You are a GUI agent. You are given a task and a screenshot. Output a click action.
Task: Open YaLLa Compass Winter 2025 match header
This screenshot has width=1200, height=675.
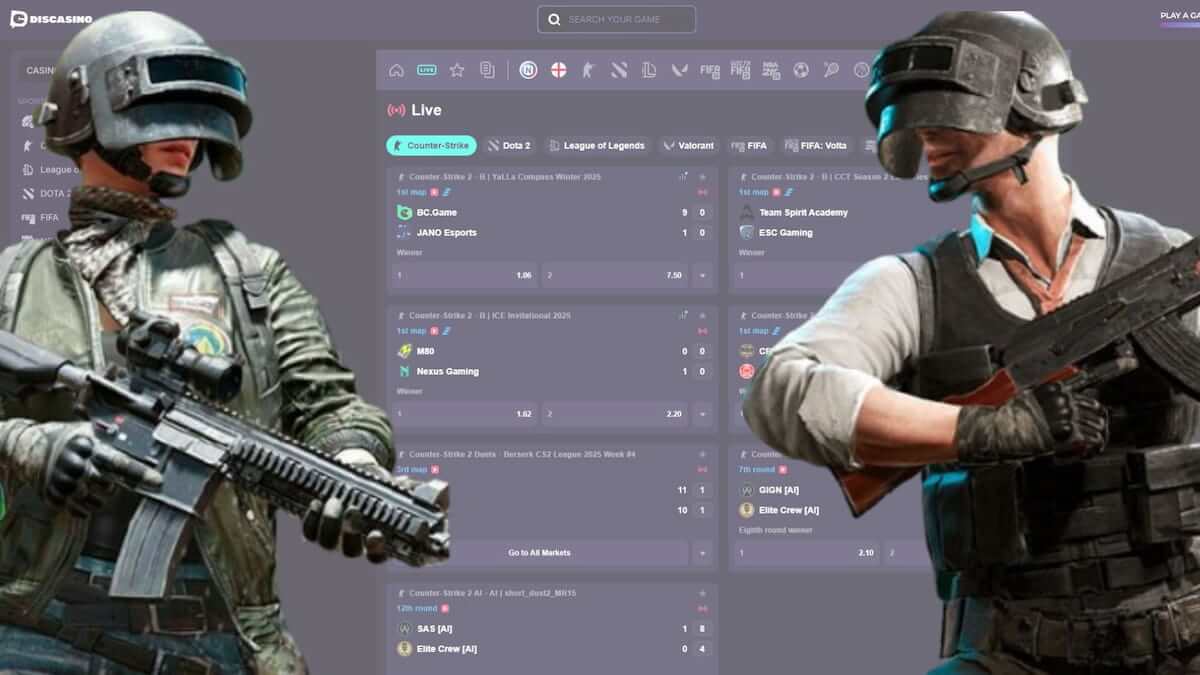[505, 176]
